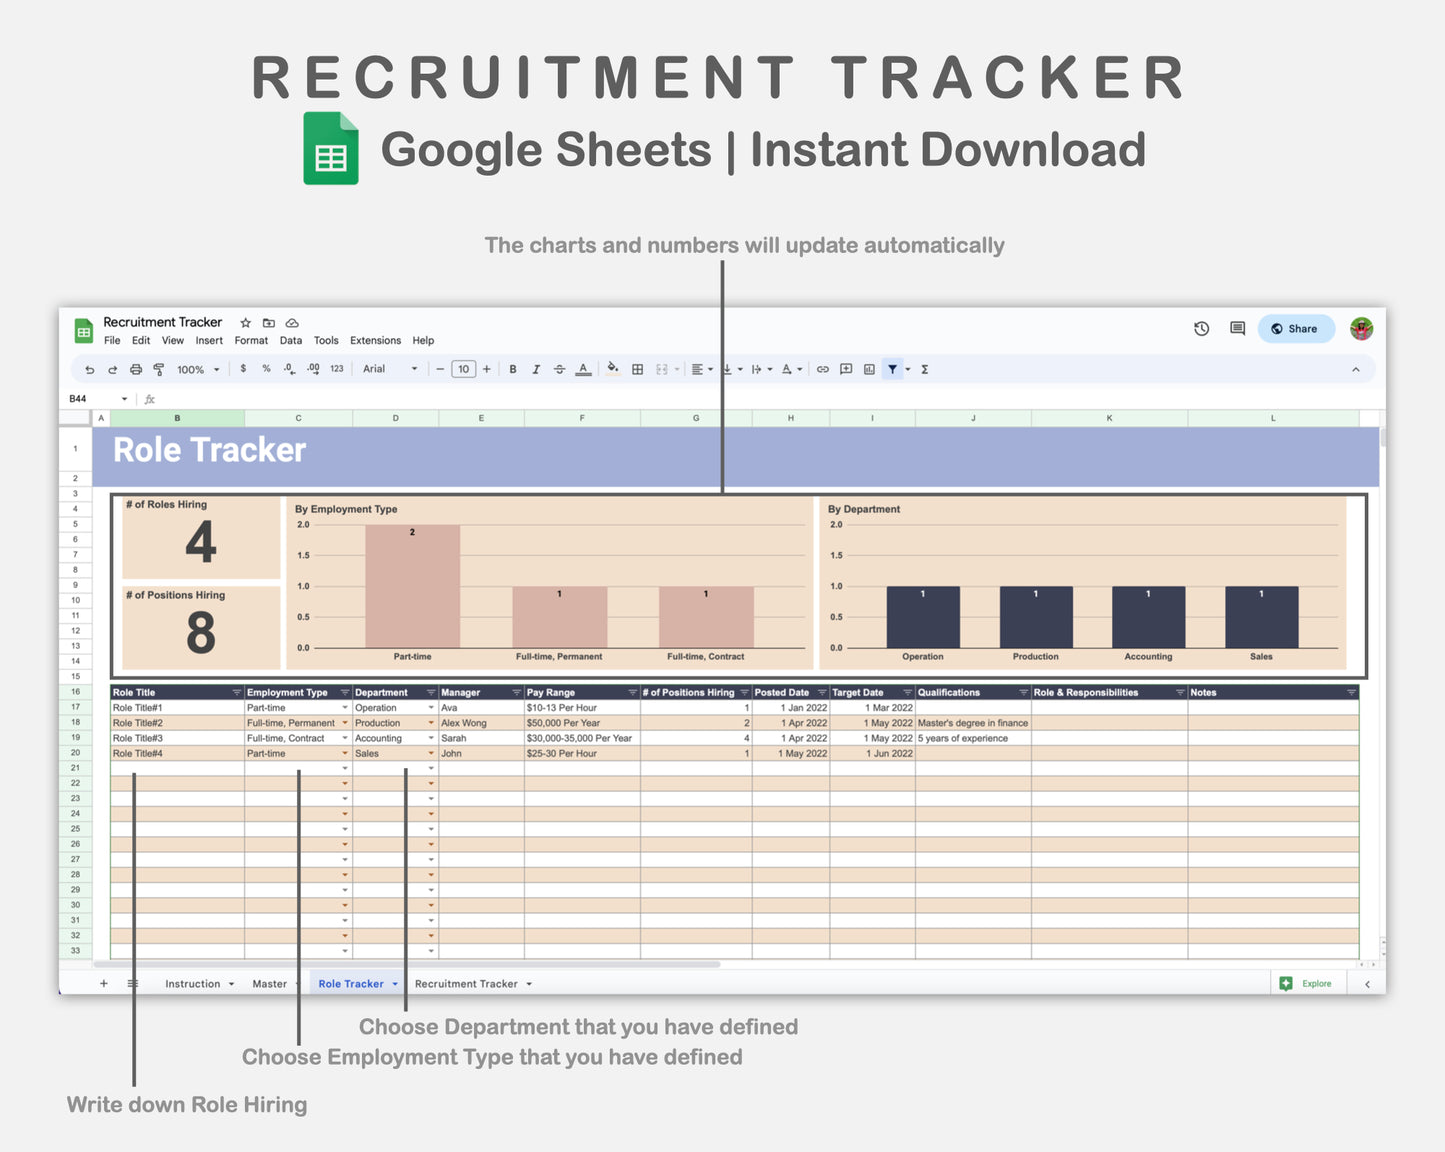The image size is (1445, 1152).
Task: Switch to the Master sheet tab
Action: pos(268,983)
